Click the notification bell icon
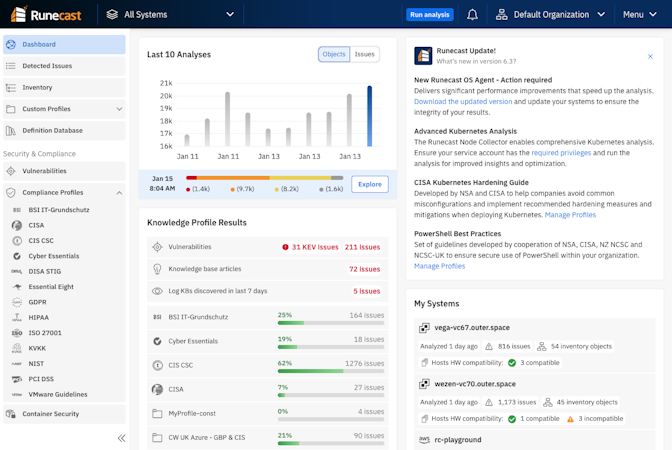672x450 pixels. click(472, 15)
